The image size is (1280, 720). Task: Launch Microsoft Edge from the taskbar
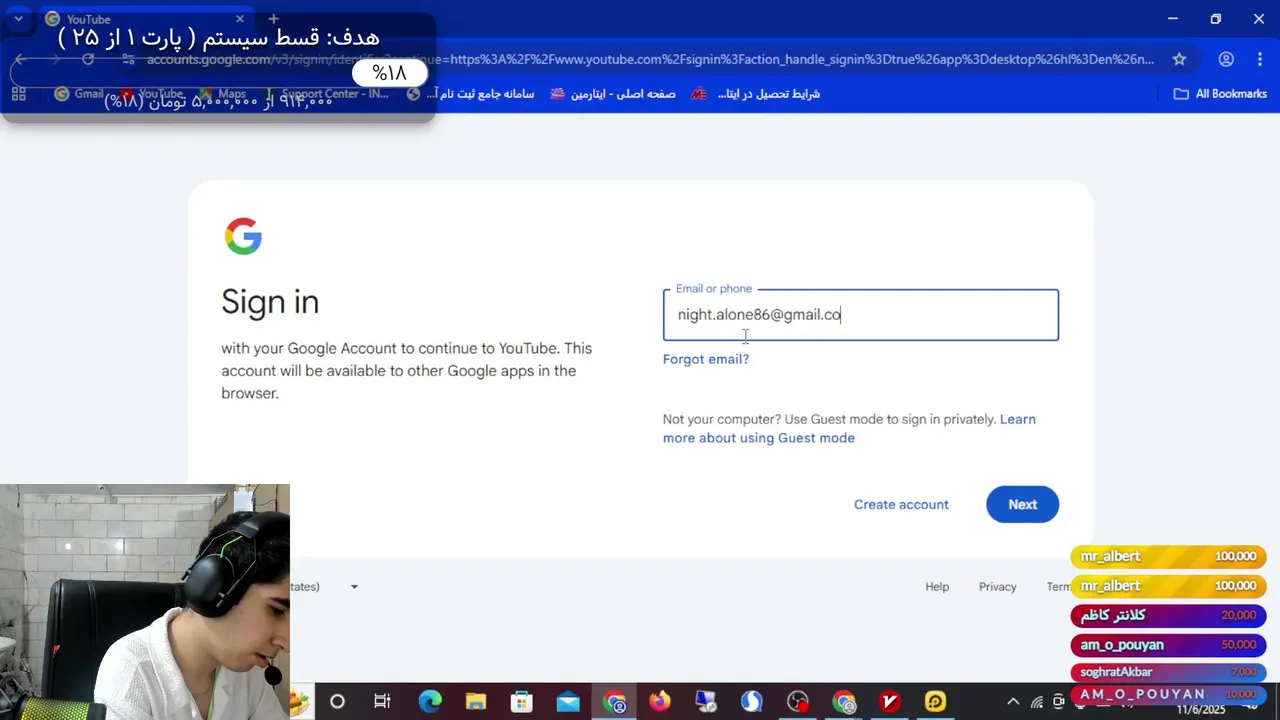(430, 702)
